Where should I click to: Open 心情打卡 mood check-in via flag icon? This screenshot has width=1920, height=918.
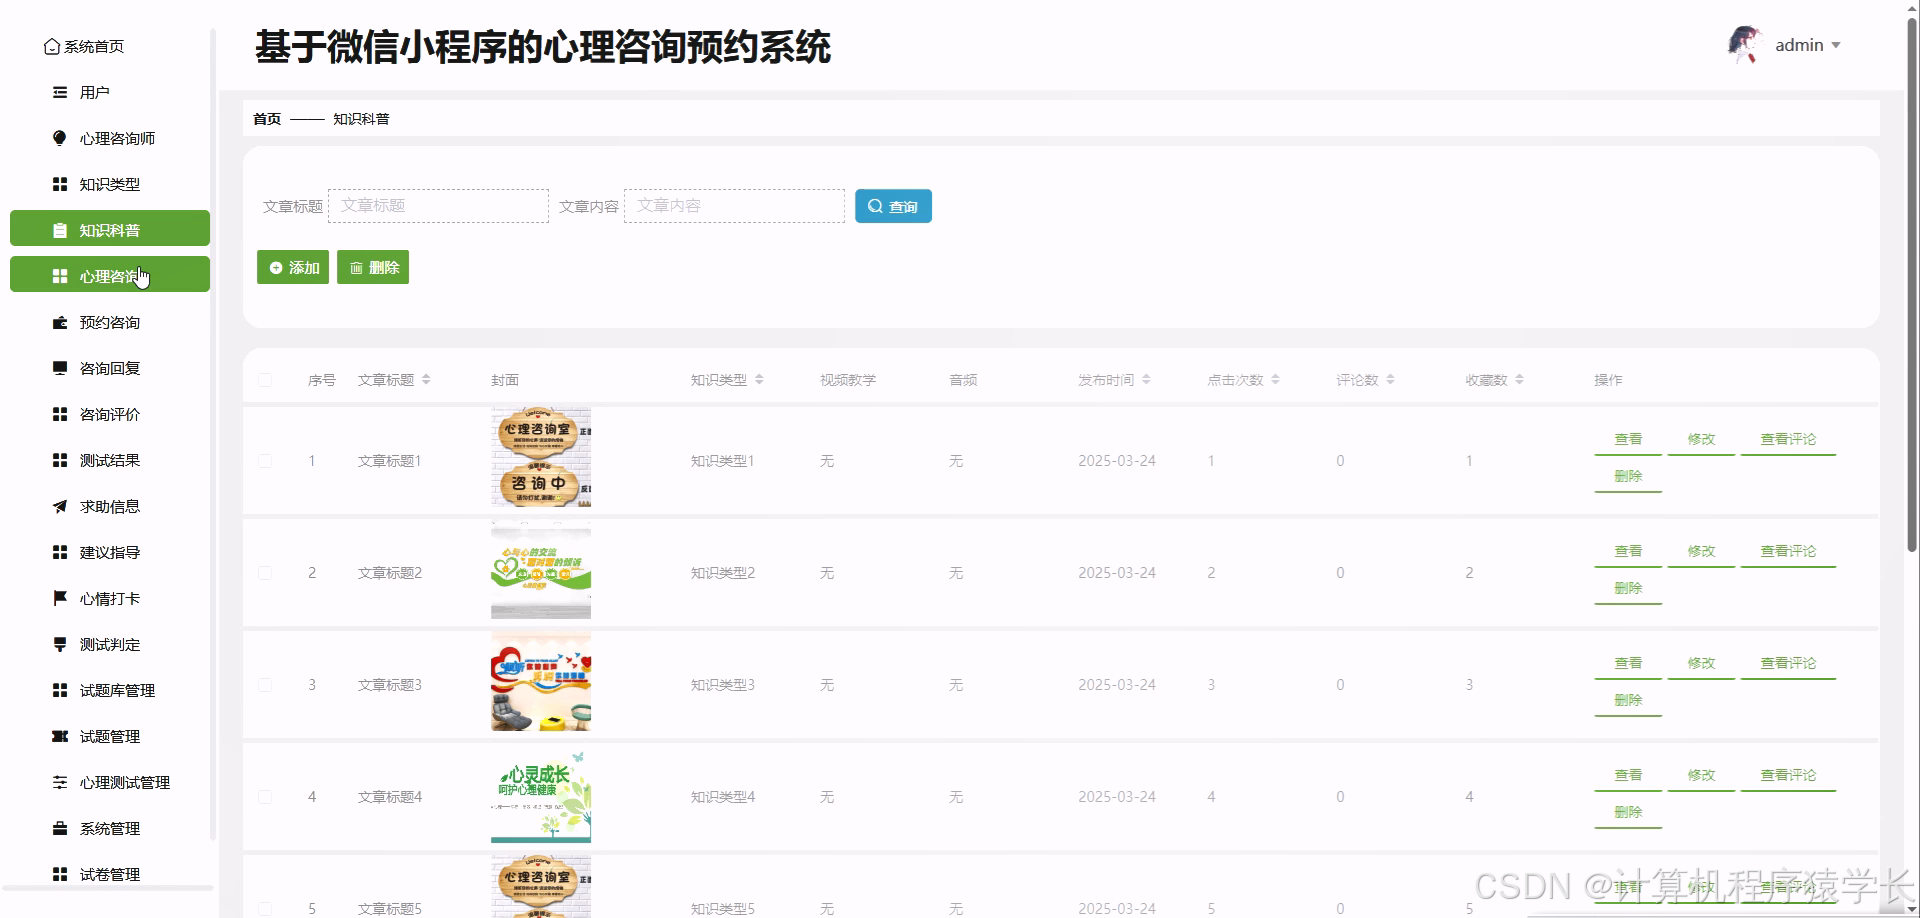click(x=60, y=598)
